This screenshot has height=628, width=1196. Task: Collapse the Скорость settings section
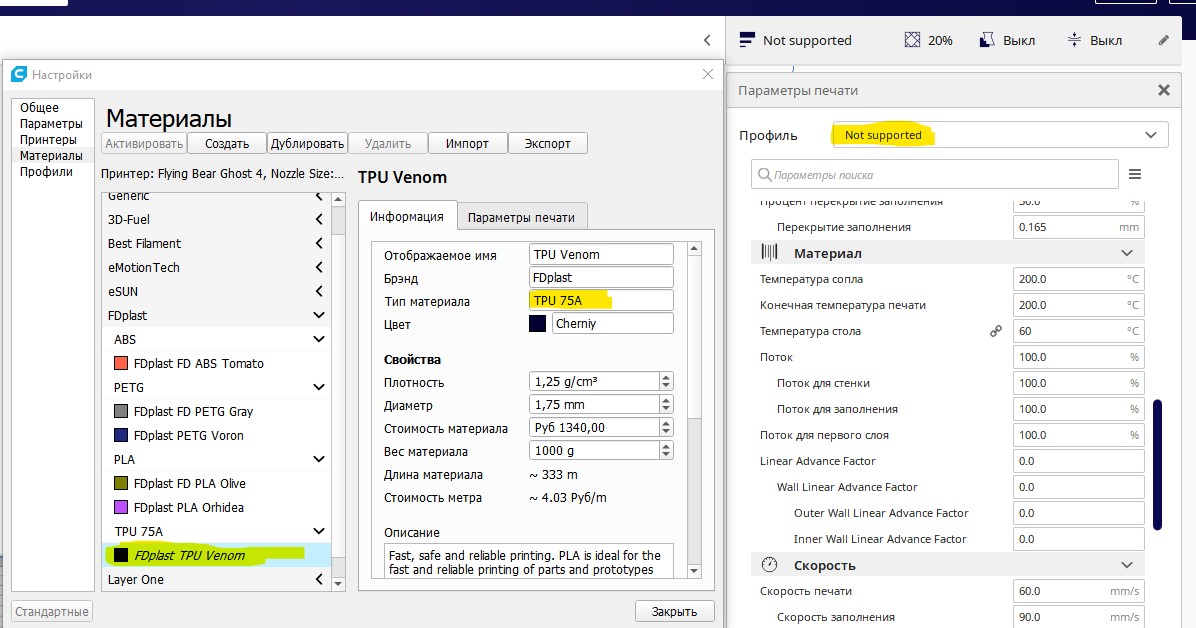(x=1127, y=565)
